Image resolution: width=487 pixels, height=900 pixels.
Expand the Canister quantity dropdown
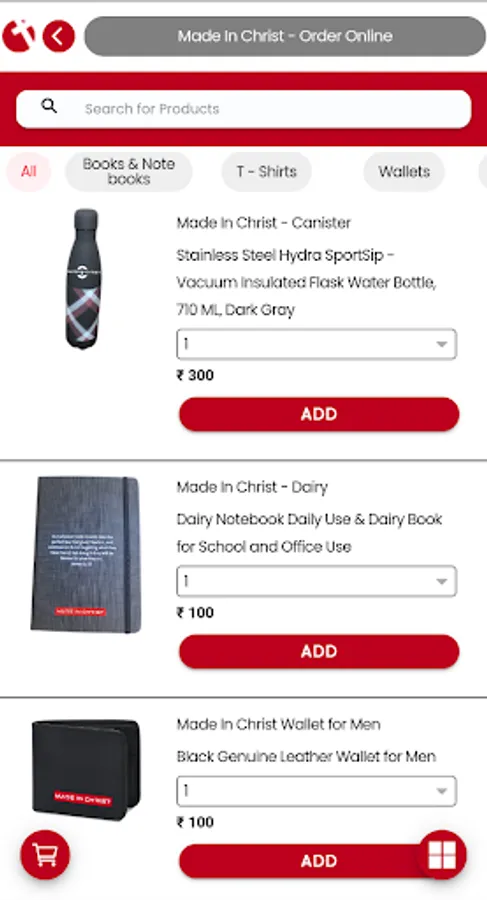tap(316, 344)
